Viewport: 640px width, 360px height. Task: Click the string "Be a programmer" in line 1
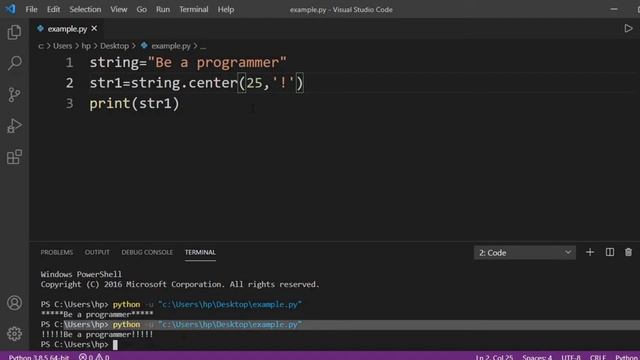click(217, 62)
